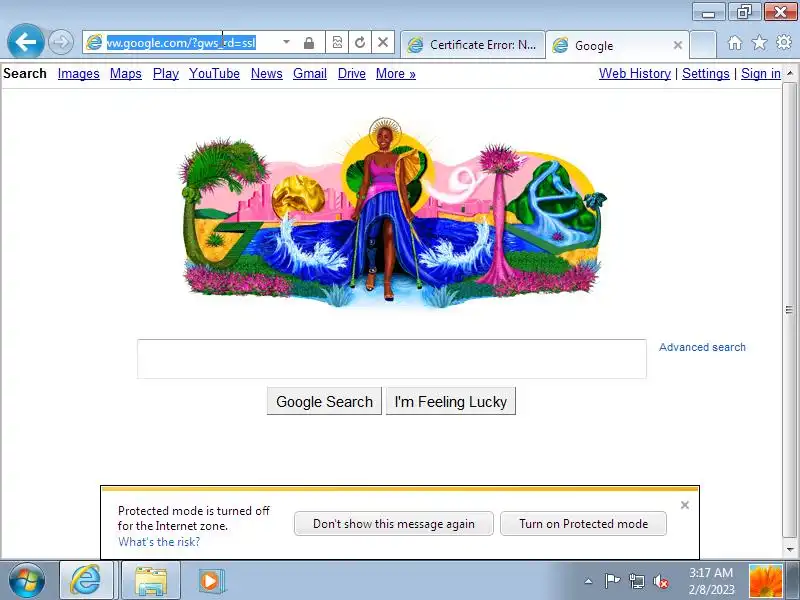The height and width of the screenshot is (600, 800).
Task: Expand the address bar autocomplete dropdown
Action: tap(286, 42)
